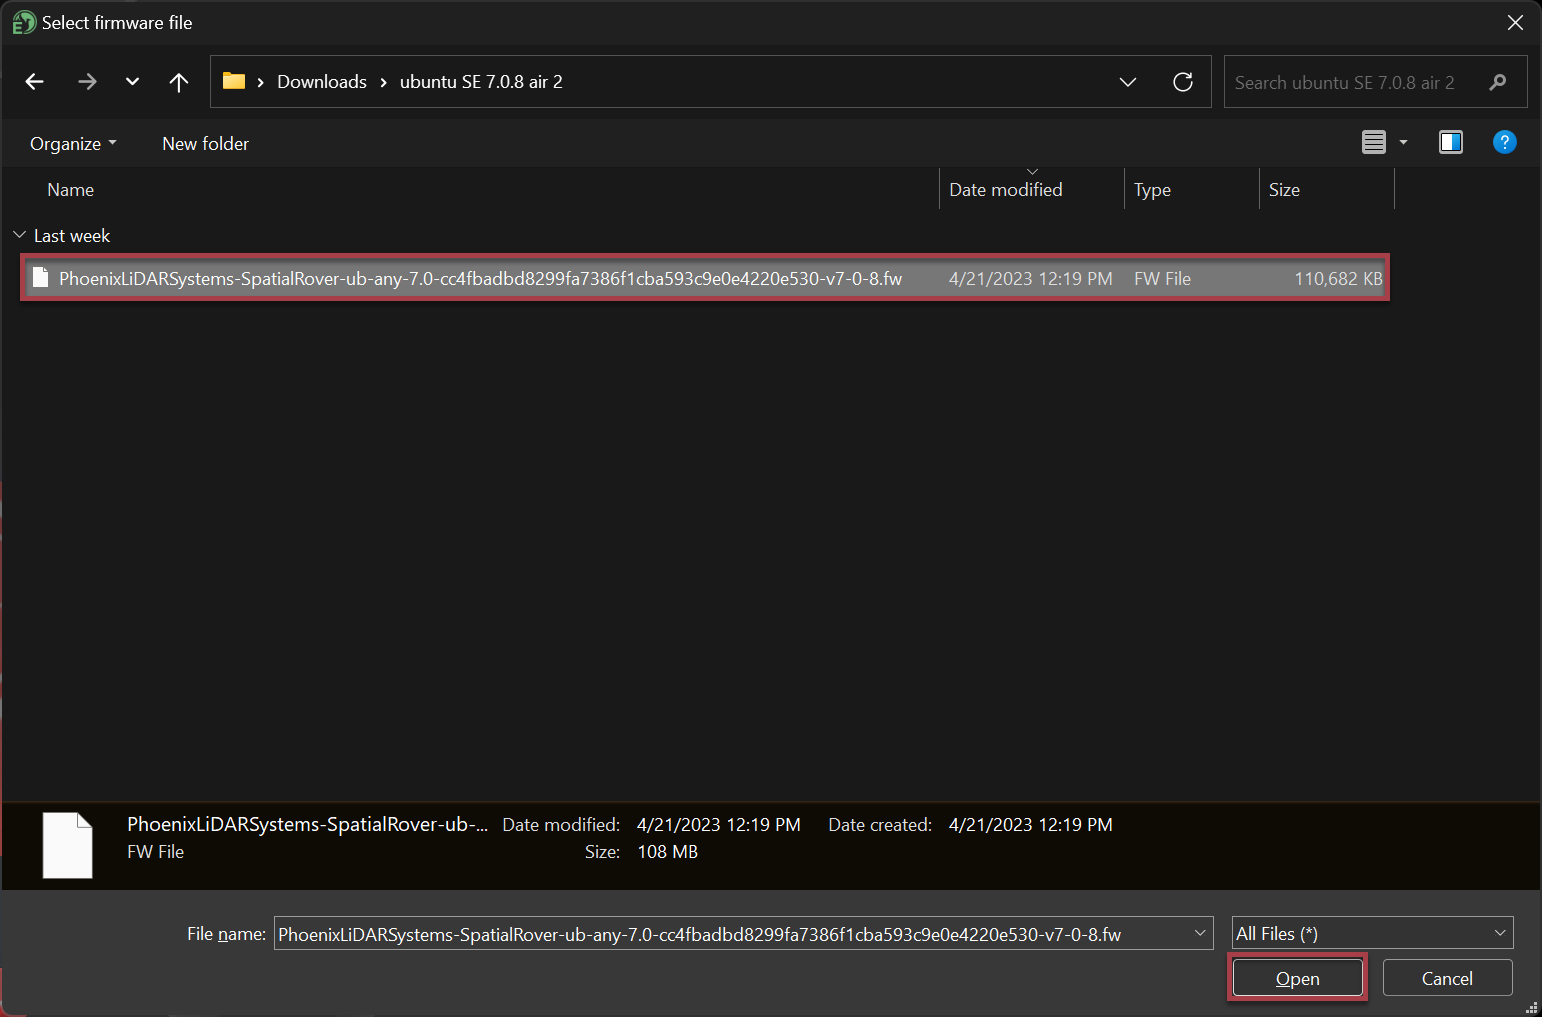The image size is (1542, 1017).
Task: Click New folder in toolbar
Action: point(205,143)
